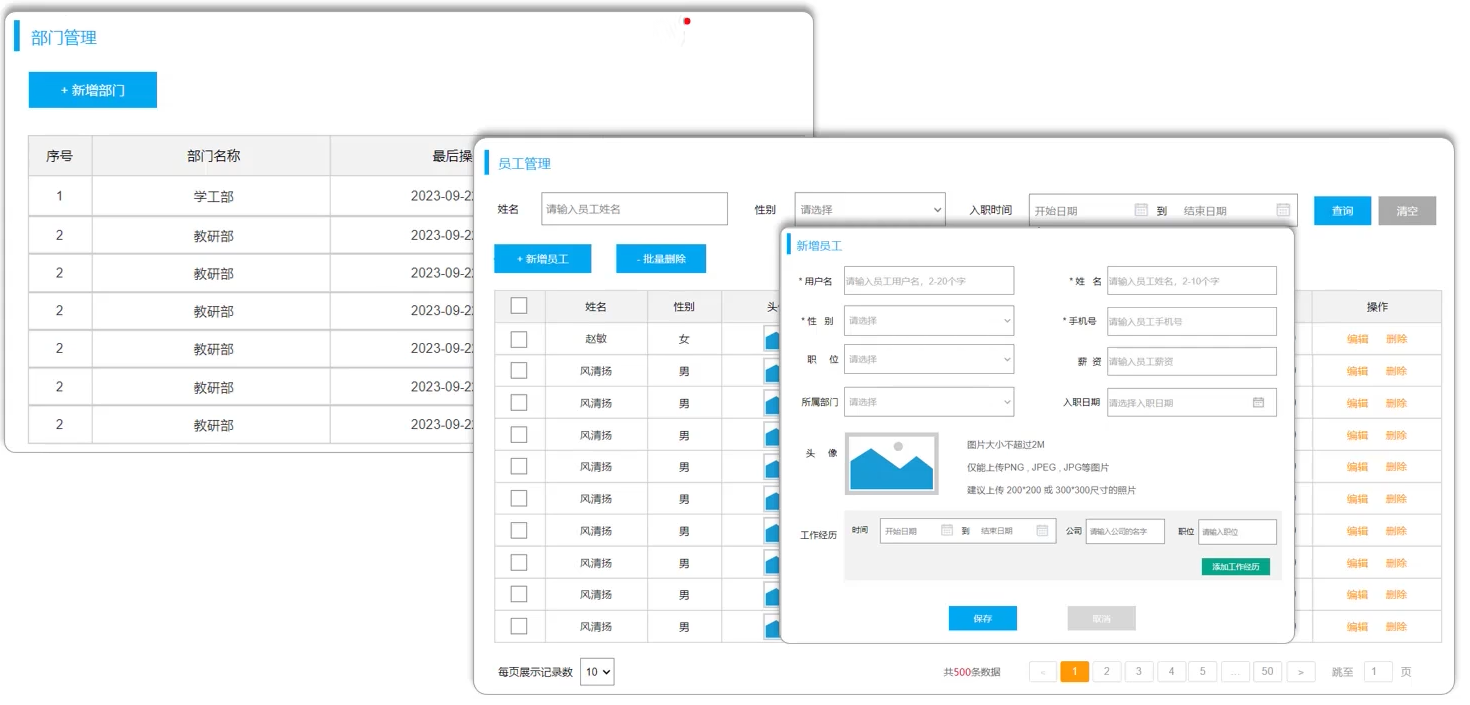Expand the 所属部门 dropdown
Viewport: 1470px width, 705px height.
pyautogui.click(x=928, y=402)
